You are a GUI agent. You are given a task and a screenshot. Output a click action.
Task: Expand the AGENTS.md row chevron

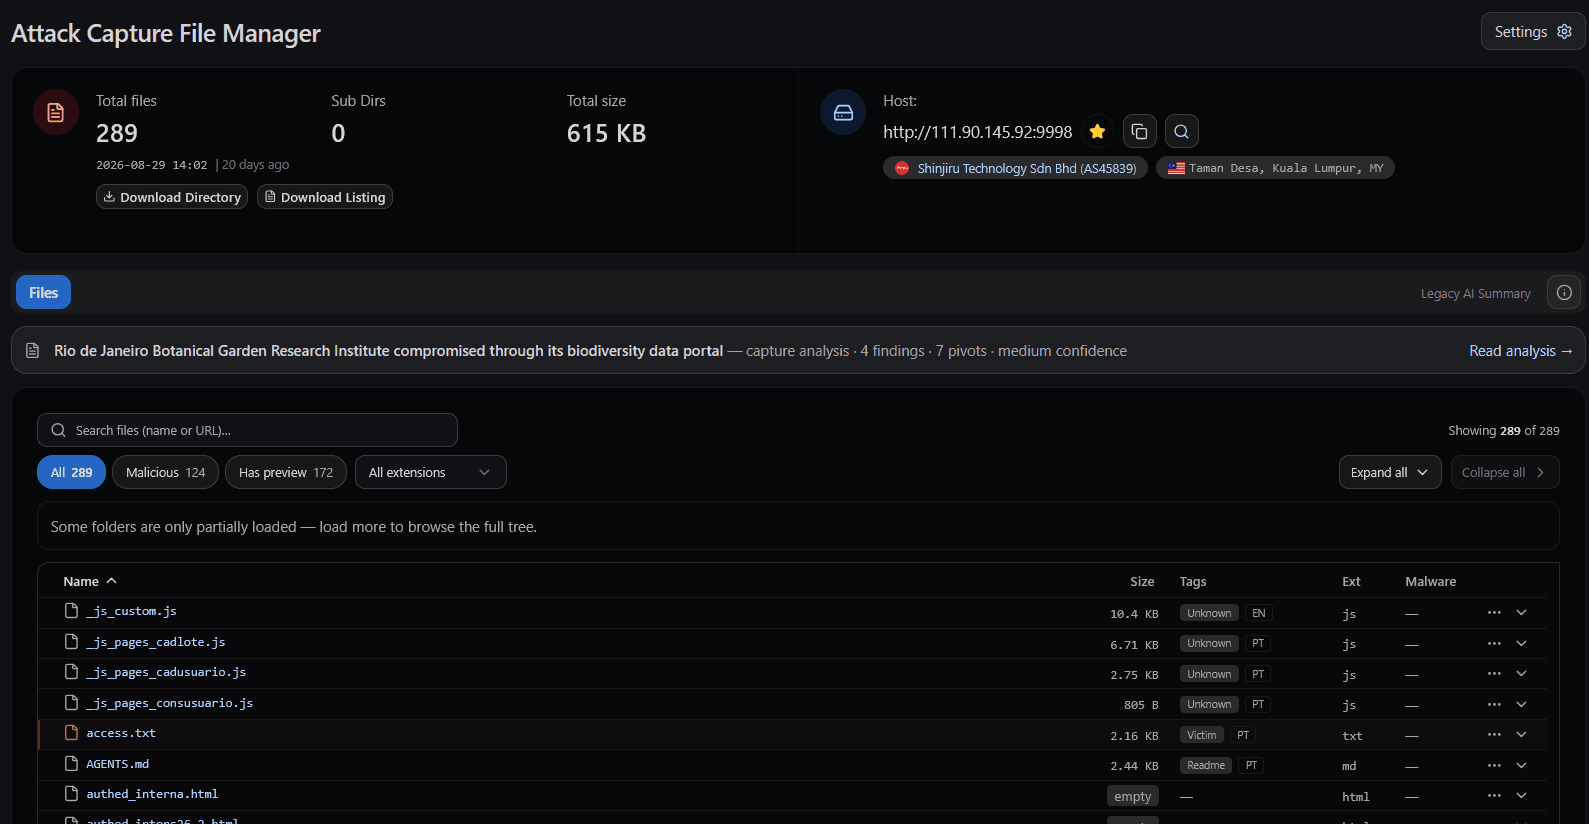1521,765
